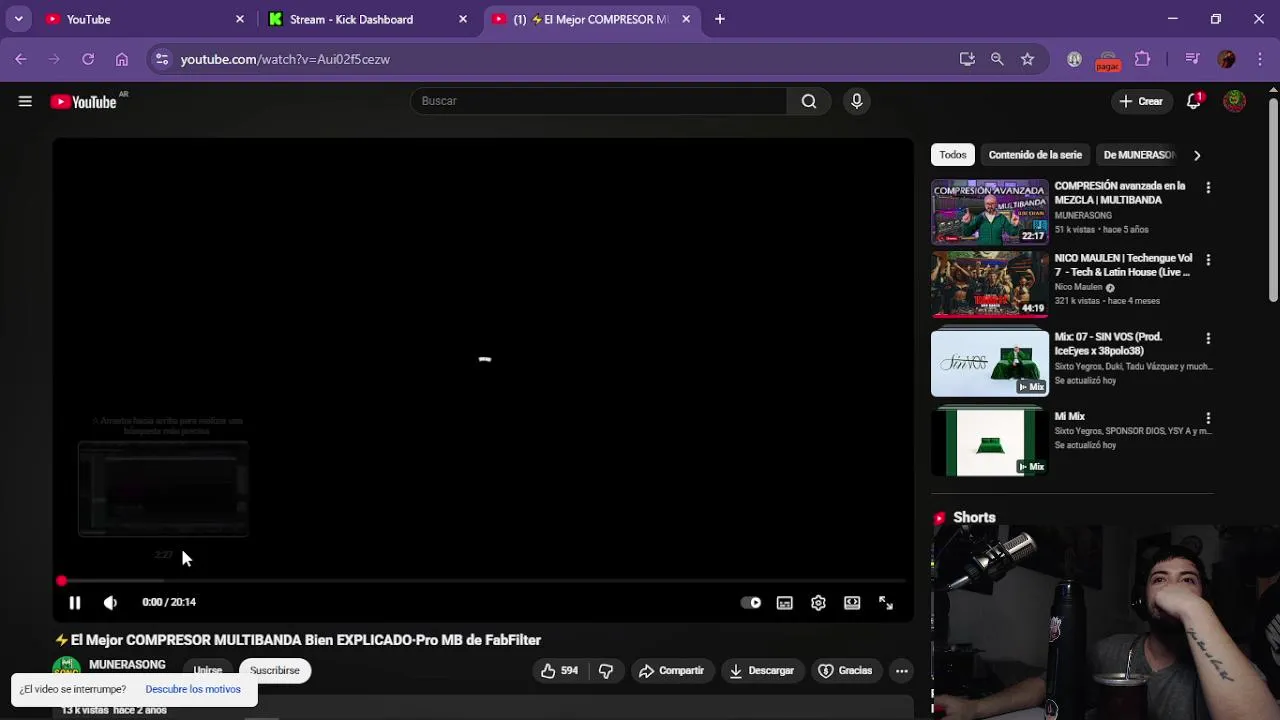Reload the page
The image size is (1280, 720).
point(88,59)
